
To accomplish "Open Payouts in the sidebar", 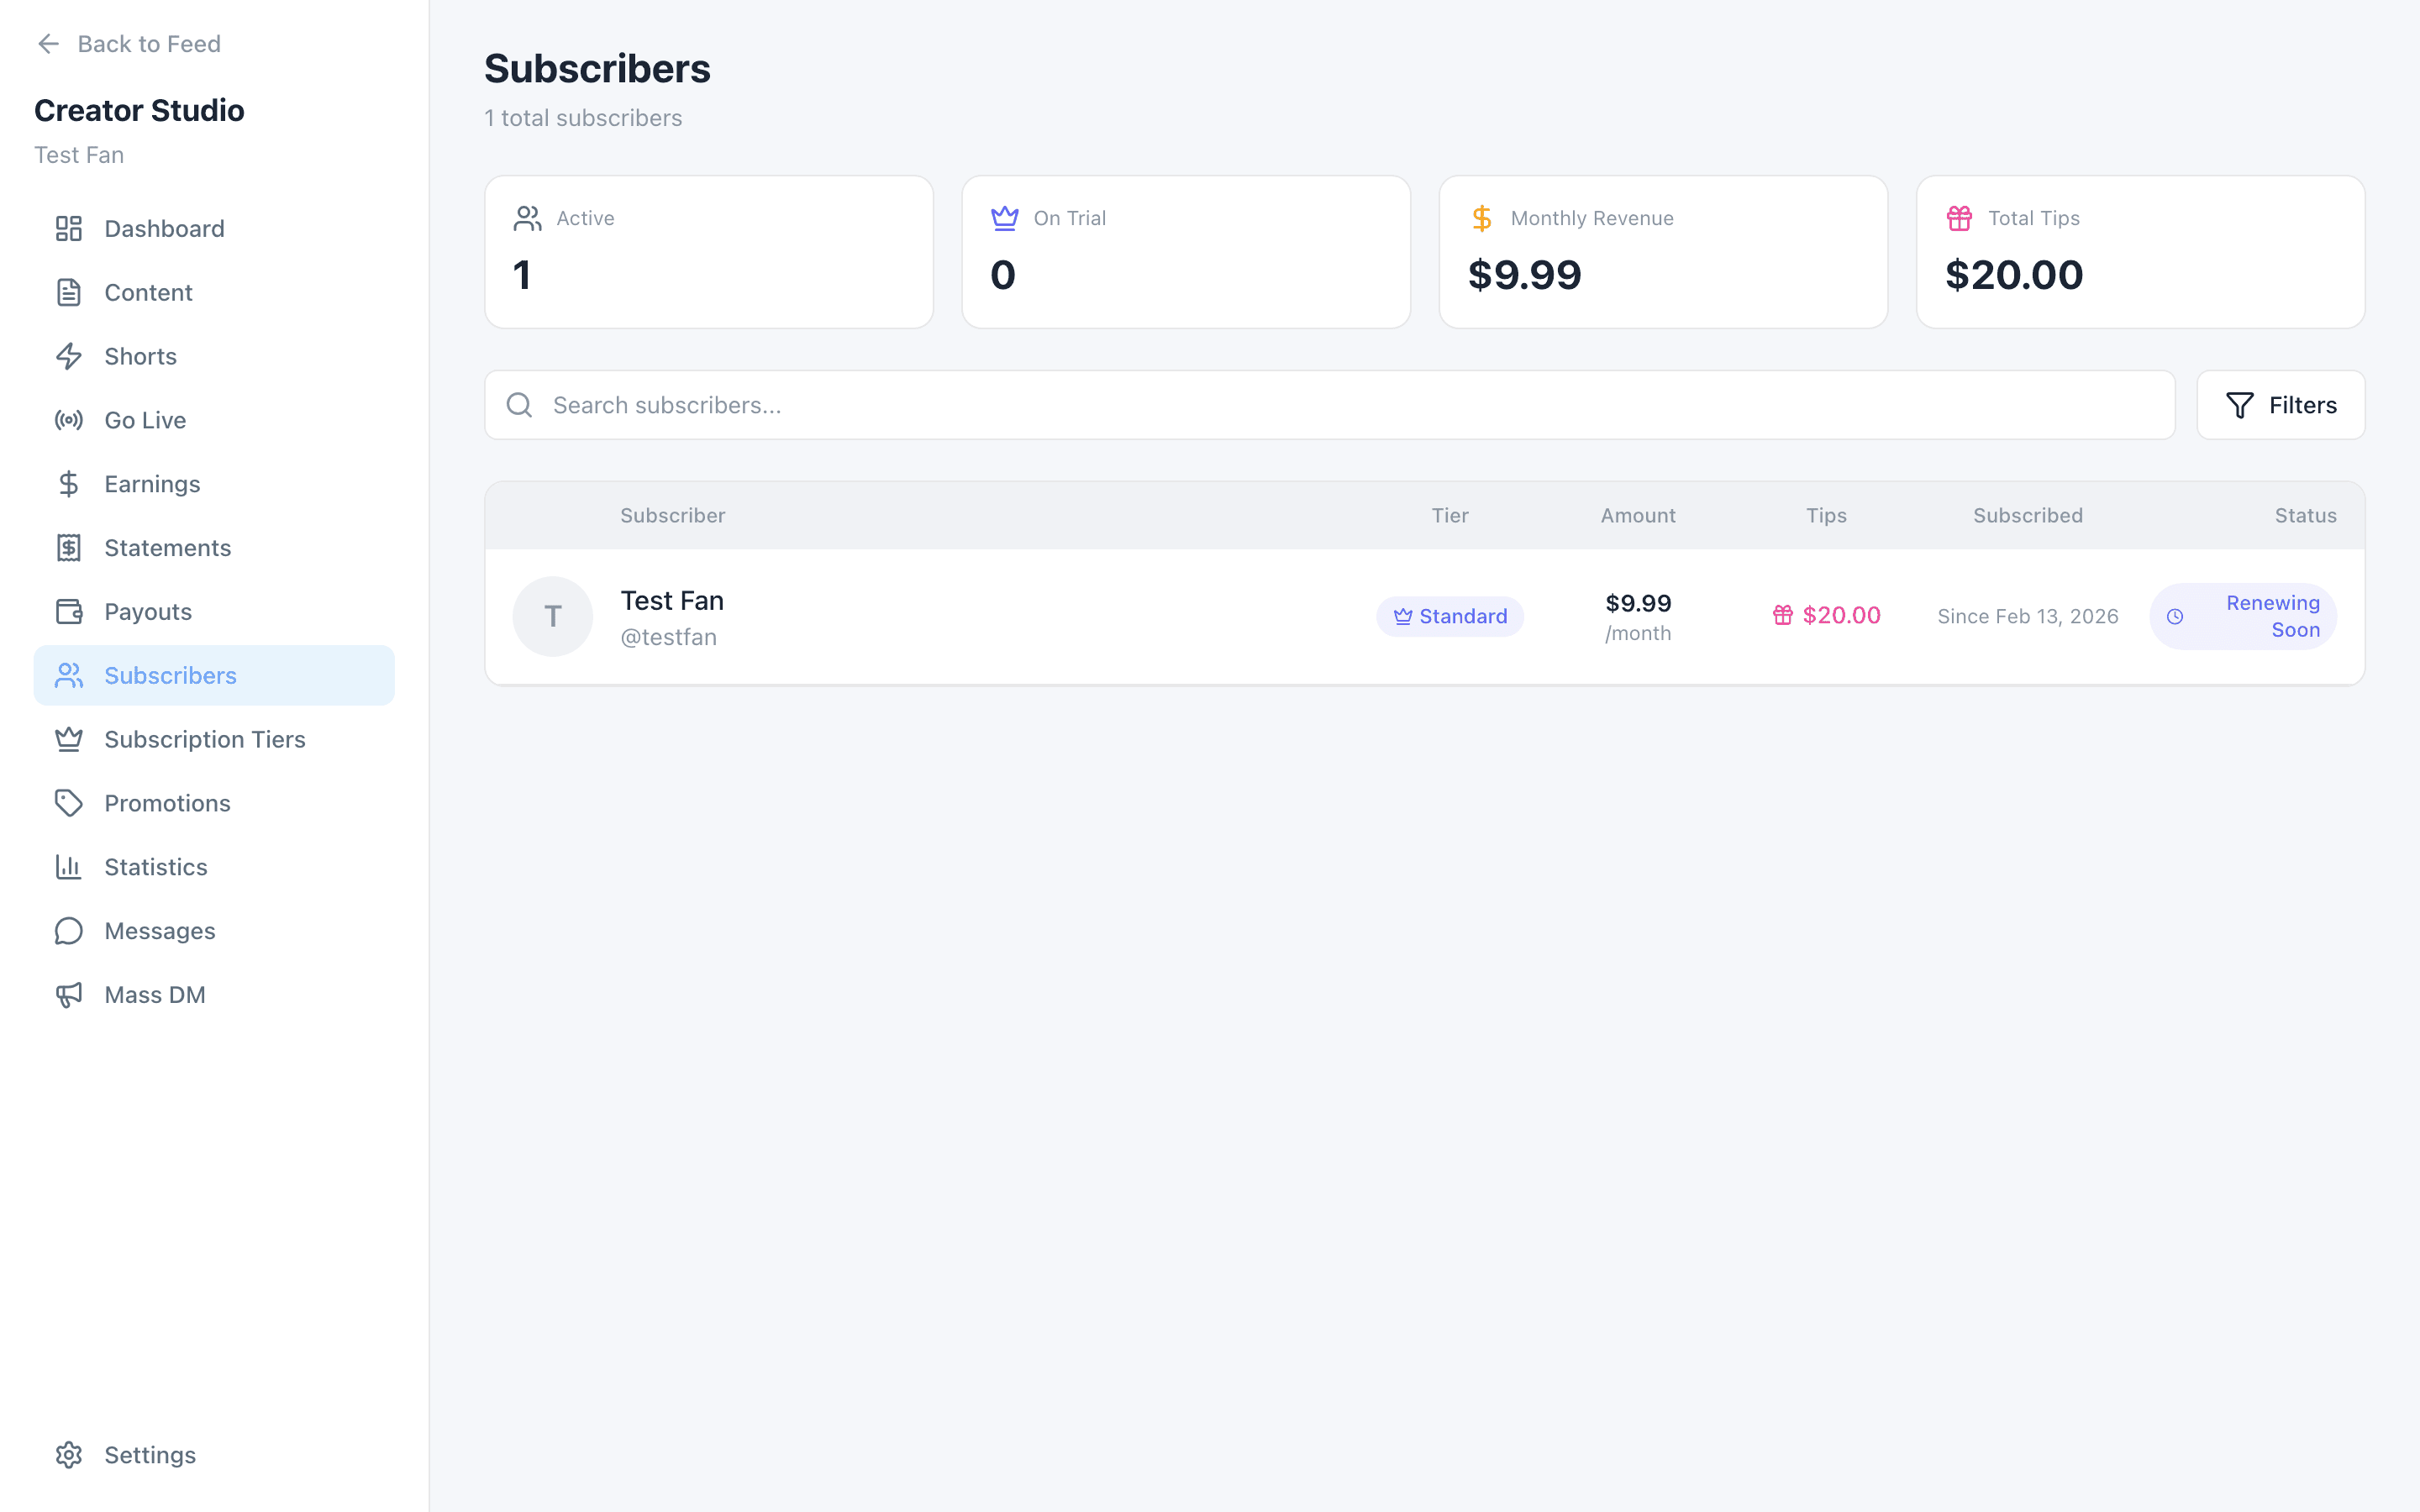I will coord(214,612).
